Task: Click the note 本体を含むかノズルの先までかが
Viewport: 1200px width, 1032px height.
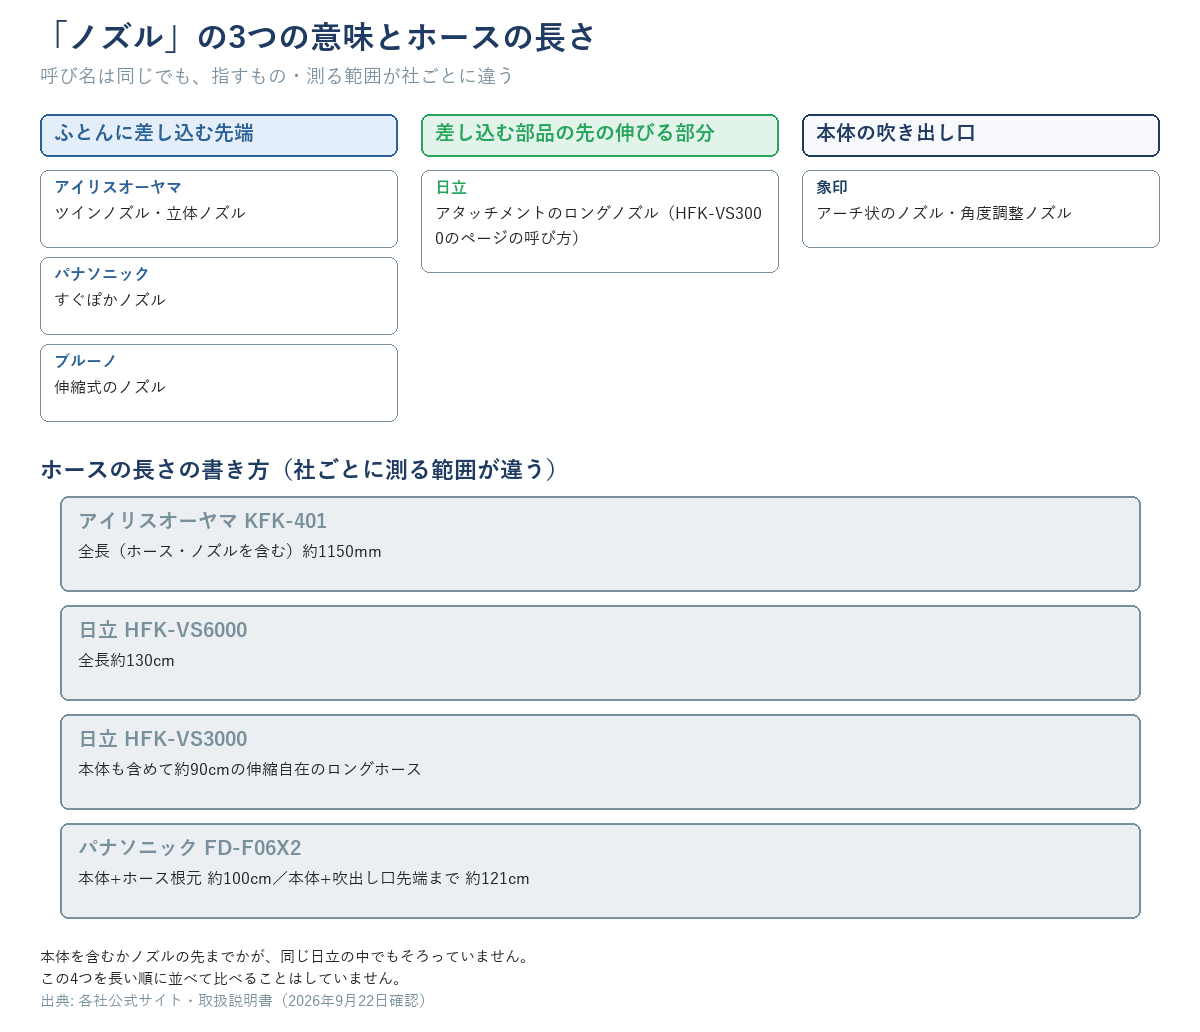Action: [x=285, y=956]
